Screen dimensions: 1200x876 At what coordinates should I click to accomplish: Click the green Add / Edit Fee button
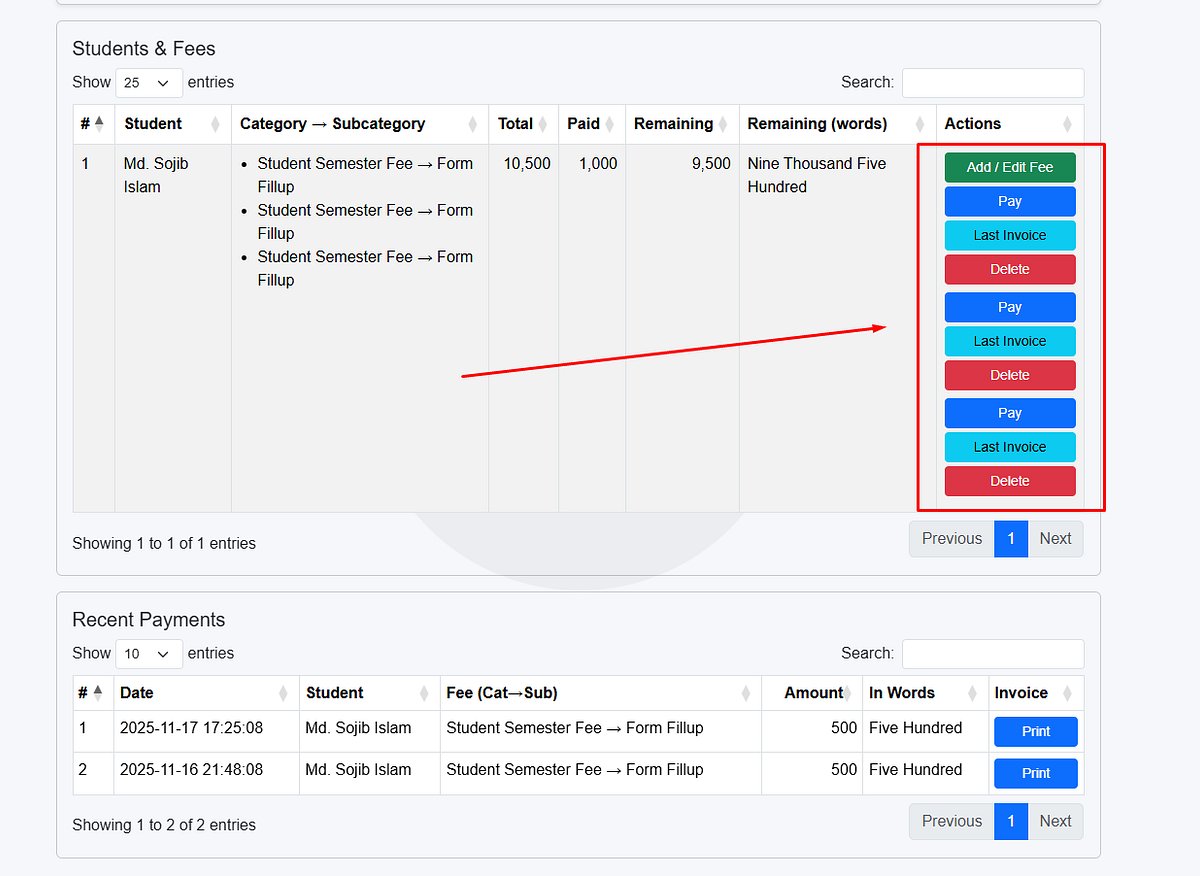tap(1009, 168)
